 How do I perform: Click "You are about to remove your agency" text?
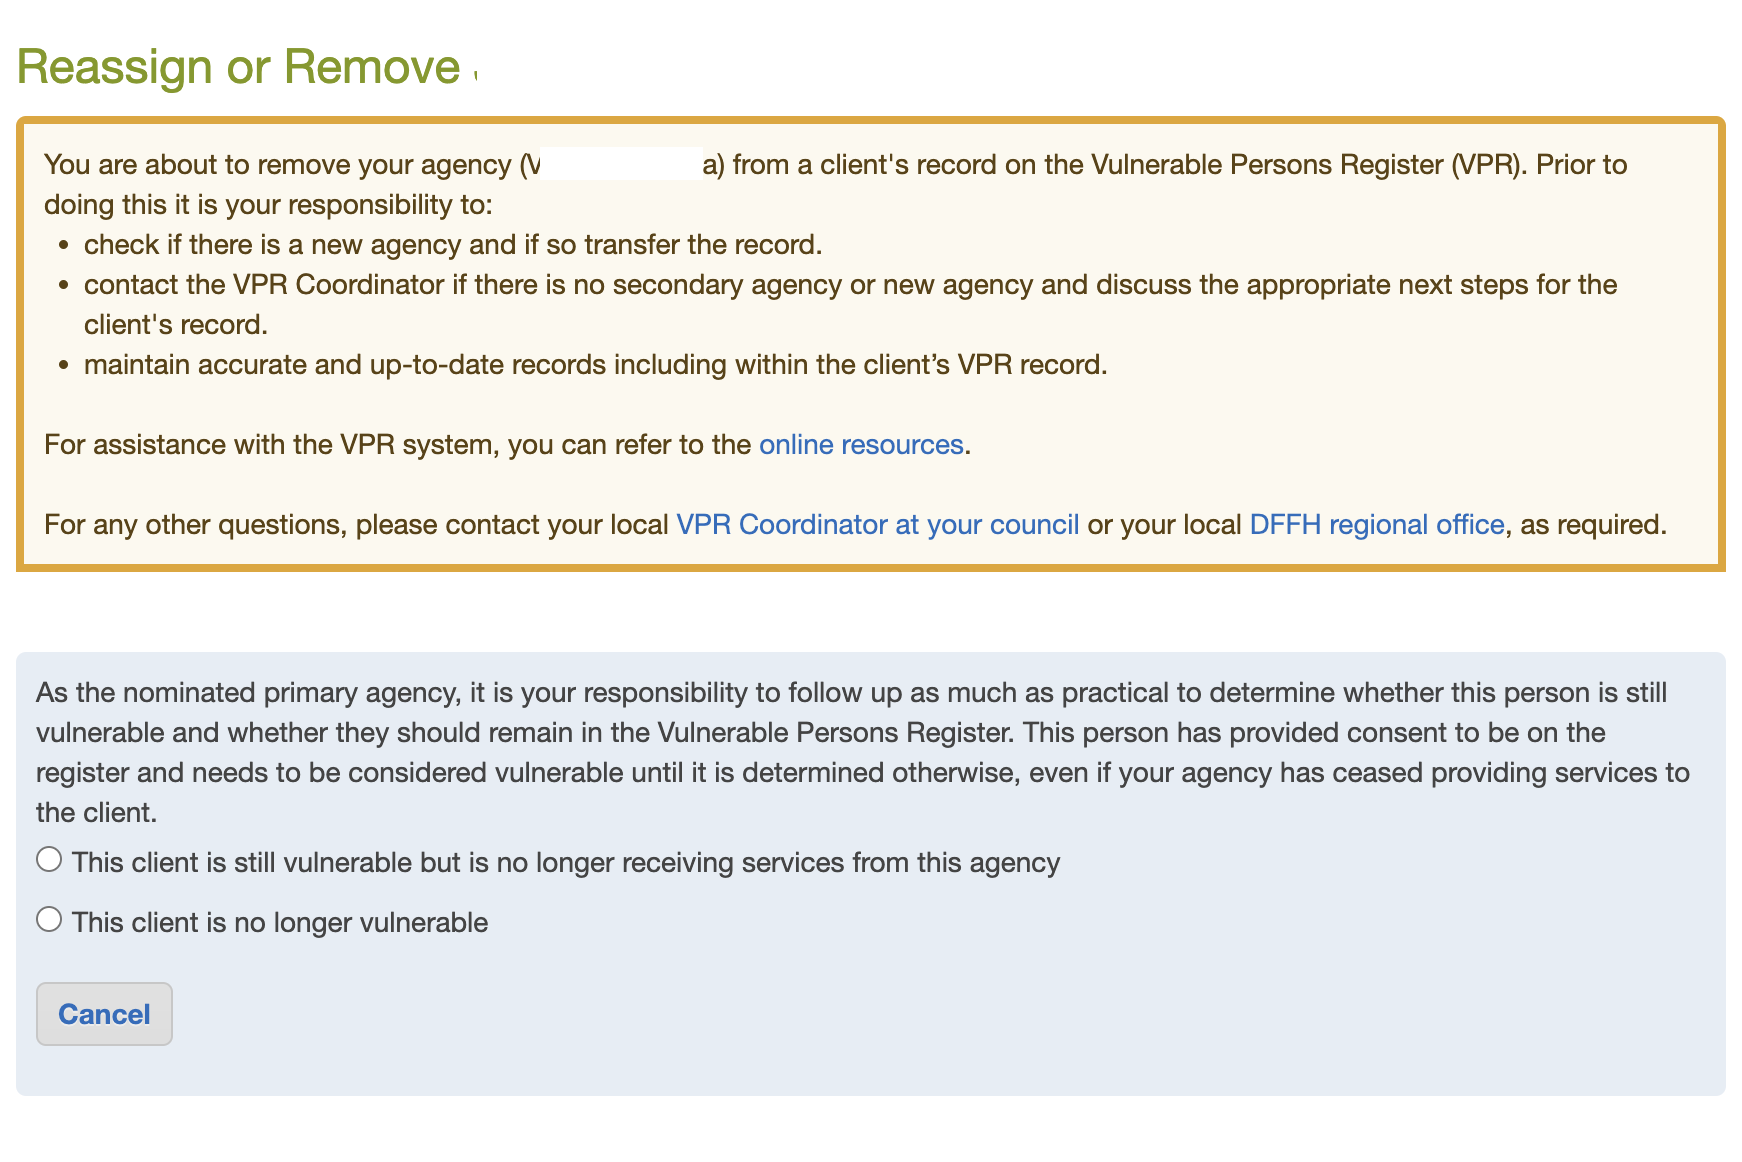click(277, 165)
